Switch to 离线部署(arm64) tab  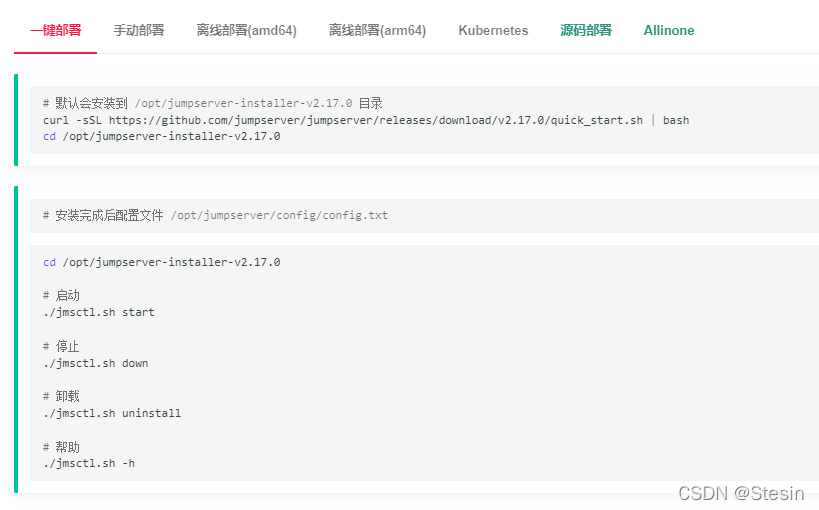point(377,30)
